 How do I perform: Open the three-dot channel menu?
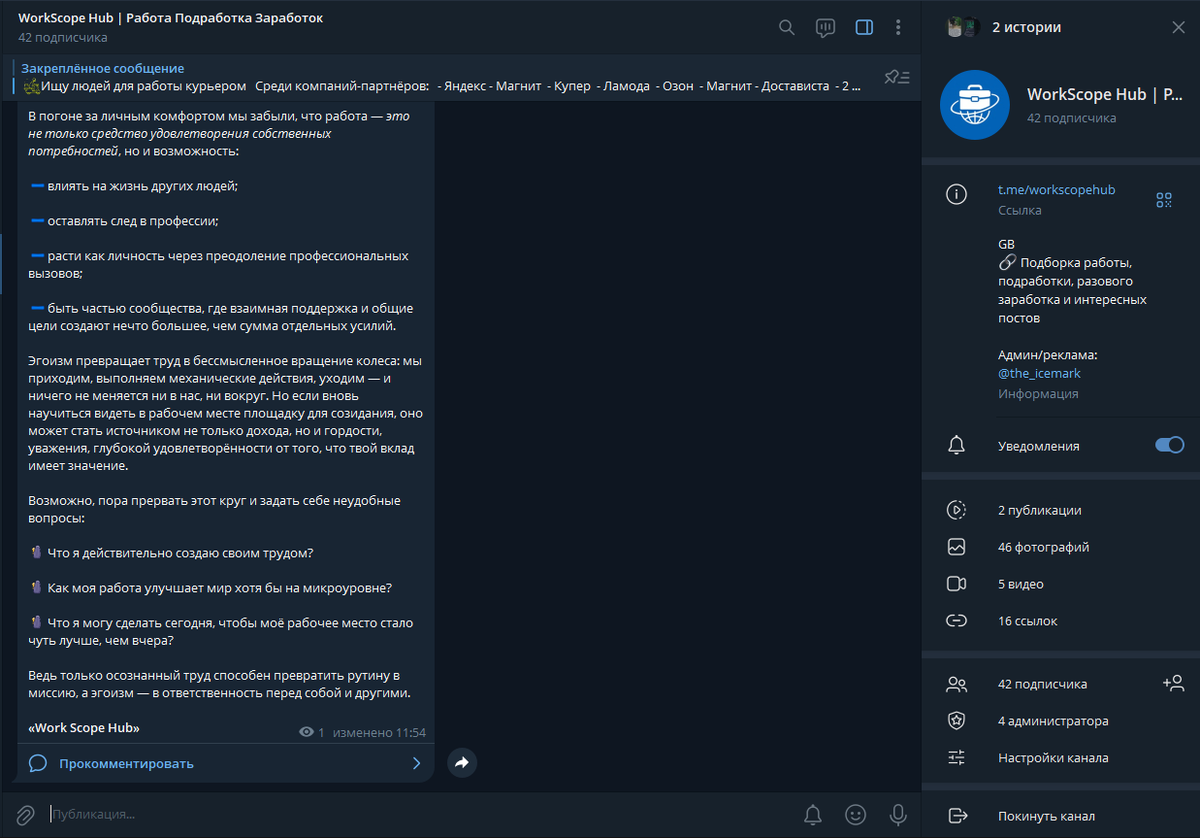click(x=898, y=28)
